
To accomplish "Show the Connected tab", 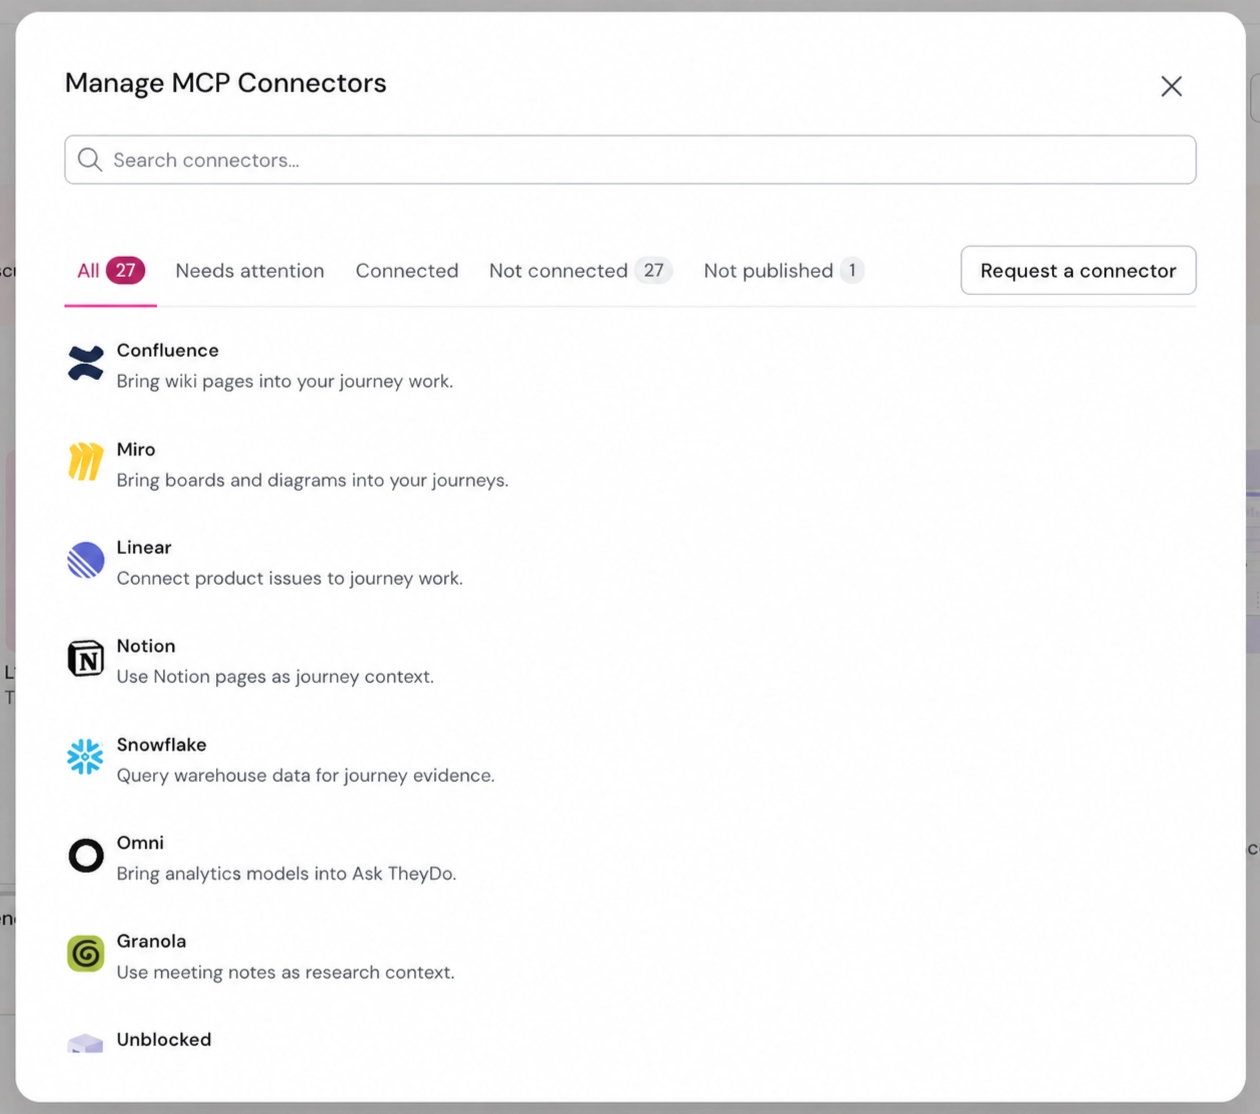I will (407, 271).
